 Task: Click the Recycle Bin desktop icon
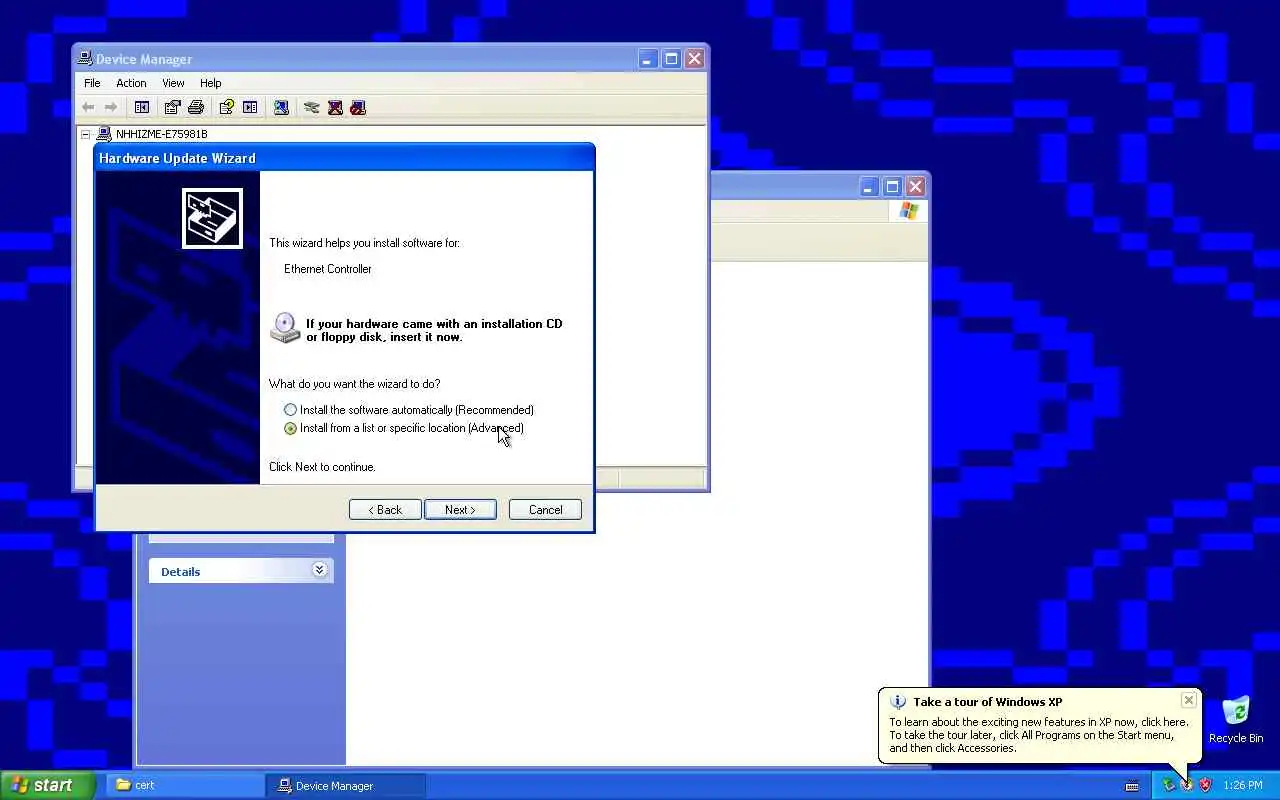[x=1236, y=712]
